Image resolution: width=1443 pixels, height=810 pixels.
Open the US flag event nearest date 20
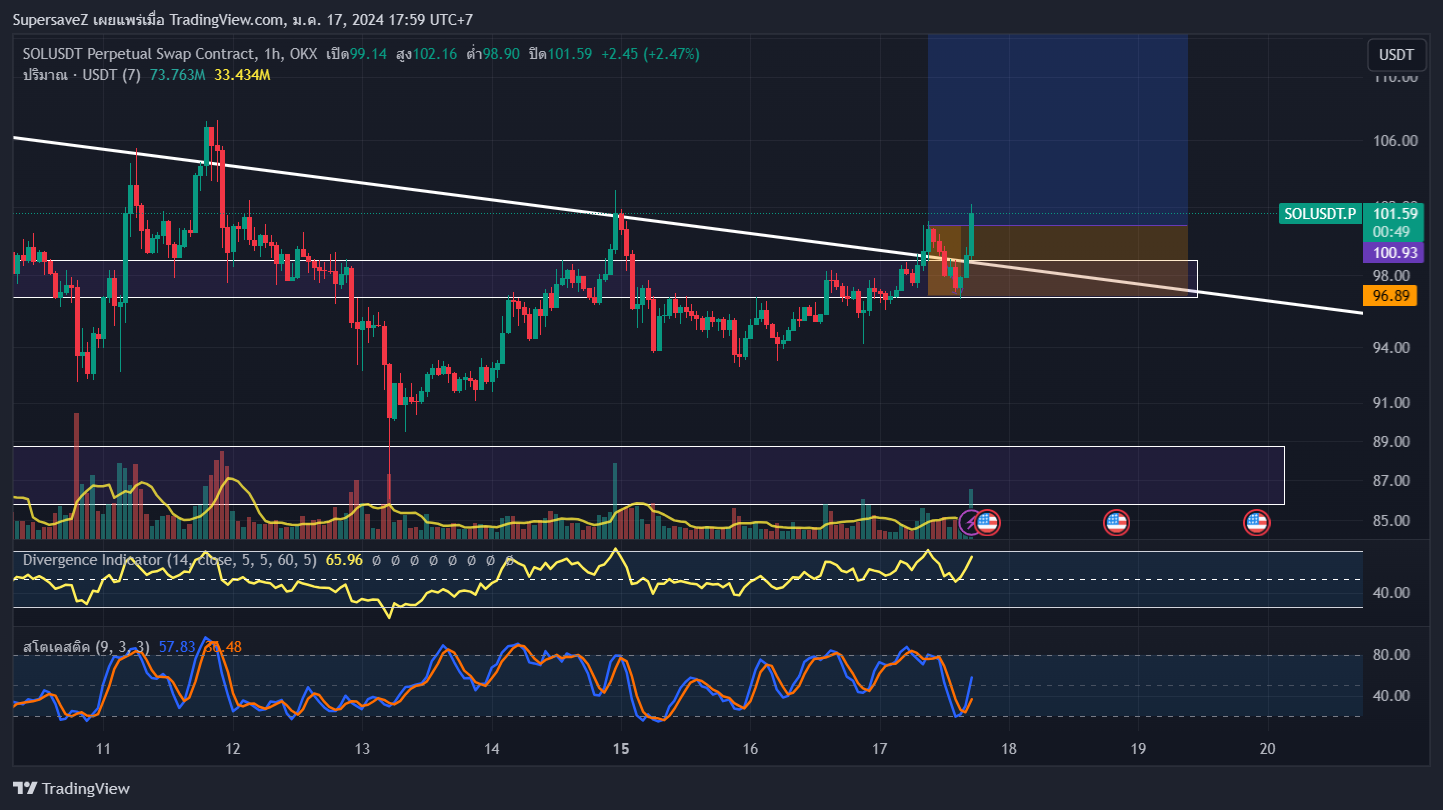pos(1256,522)
